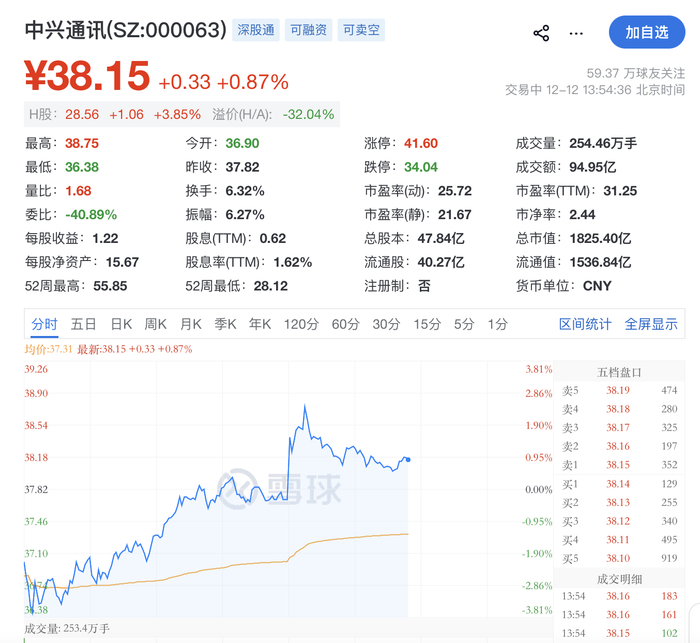The height and width of the screenshot is (643, 700).
Task: Click the trade detail row with volume 183
Action: 620,596
